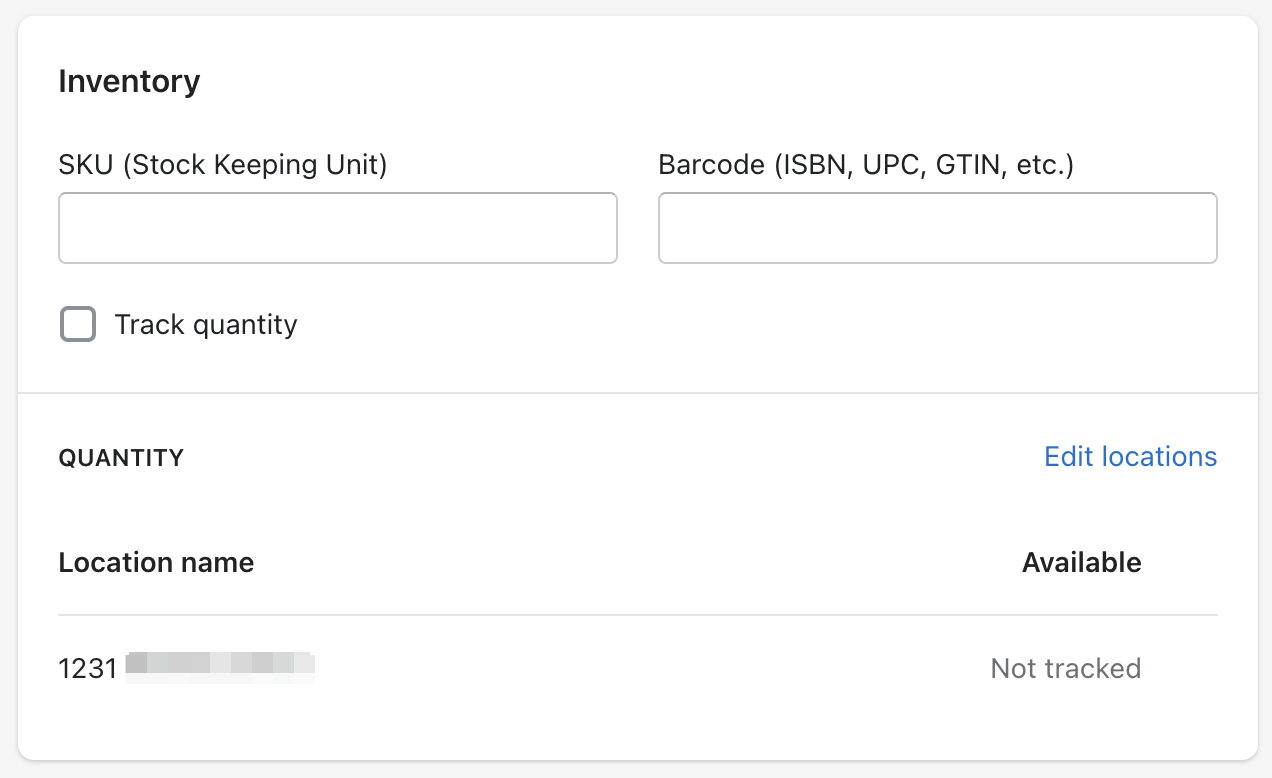Click the '1231' number in the location row
The height and width of the screenshot is (778, 1272).
(x=88, y=668)
